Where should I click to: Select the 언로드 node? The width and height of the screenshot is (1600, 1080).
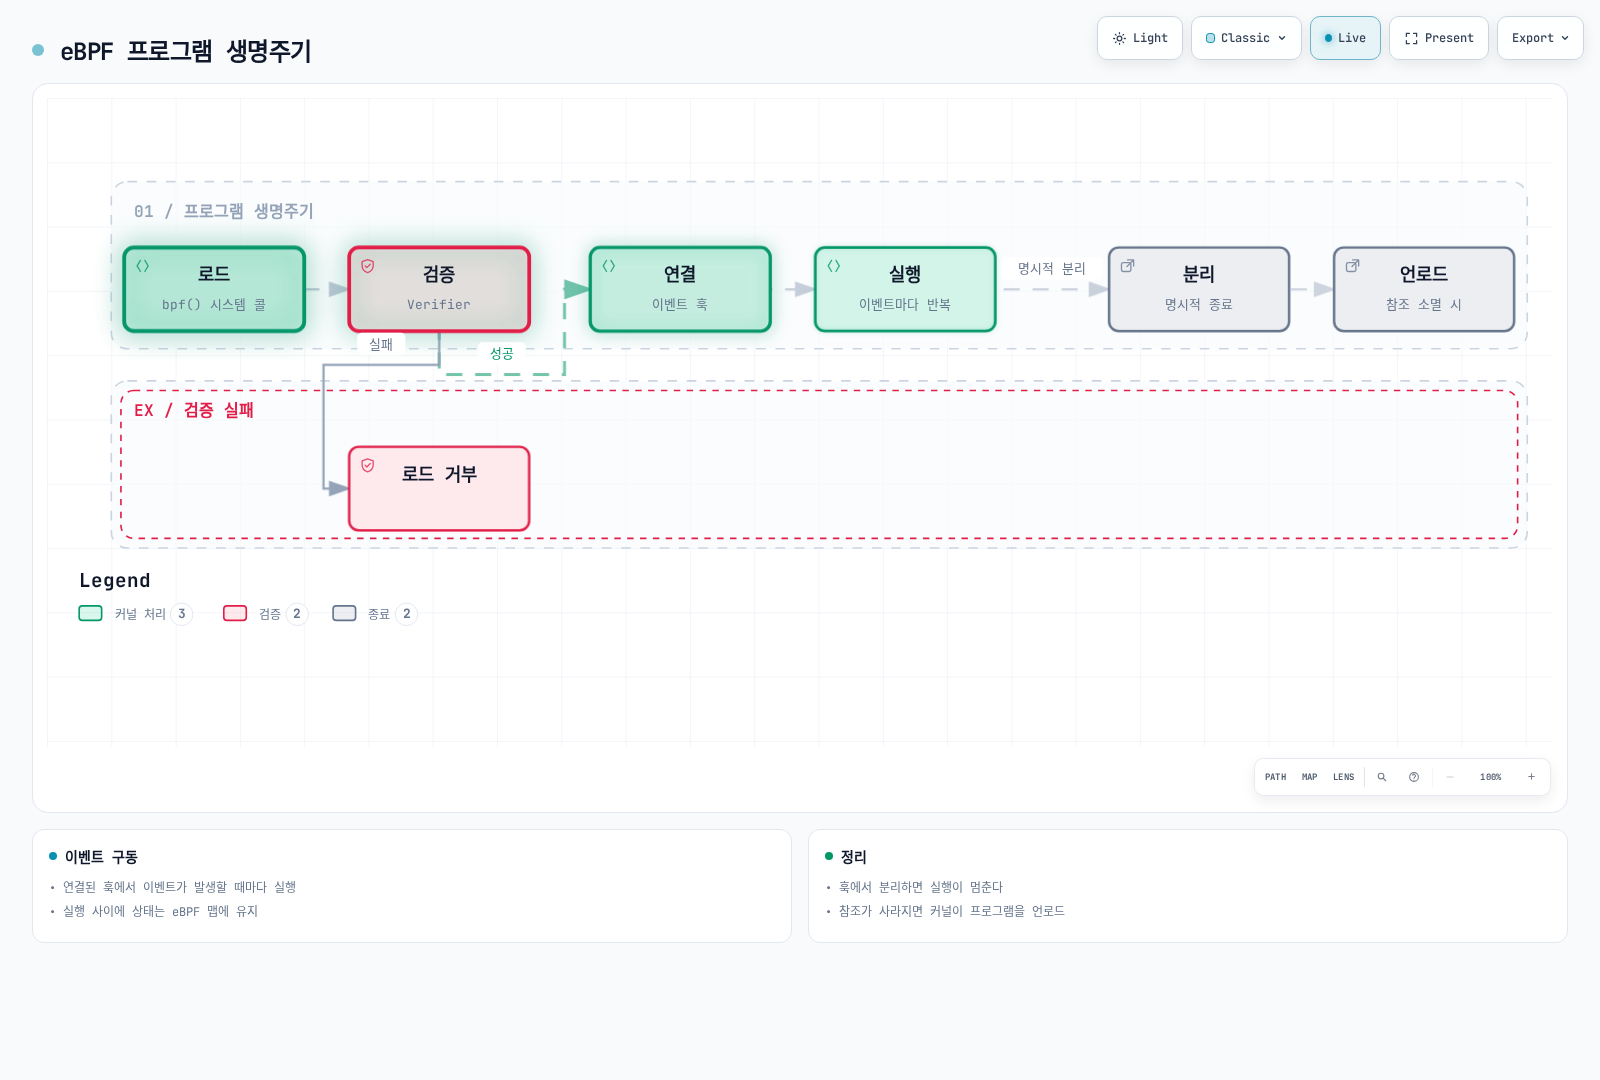click(1424, 289)
